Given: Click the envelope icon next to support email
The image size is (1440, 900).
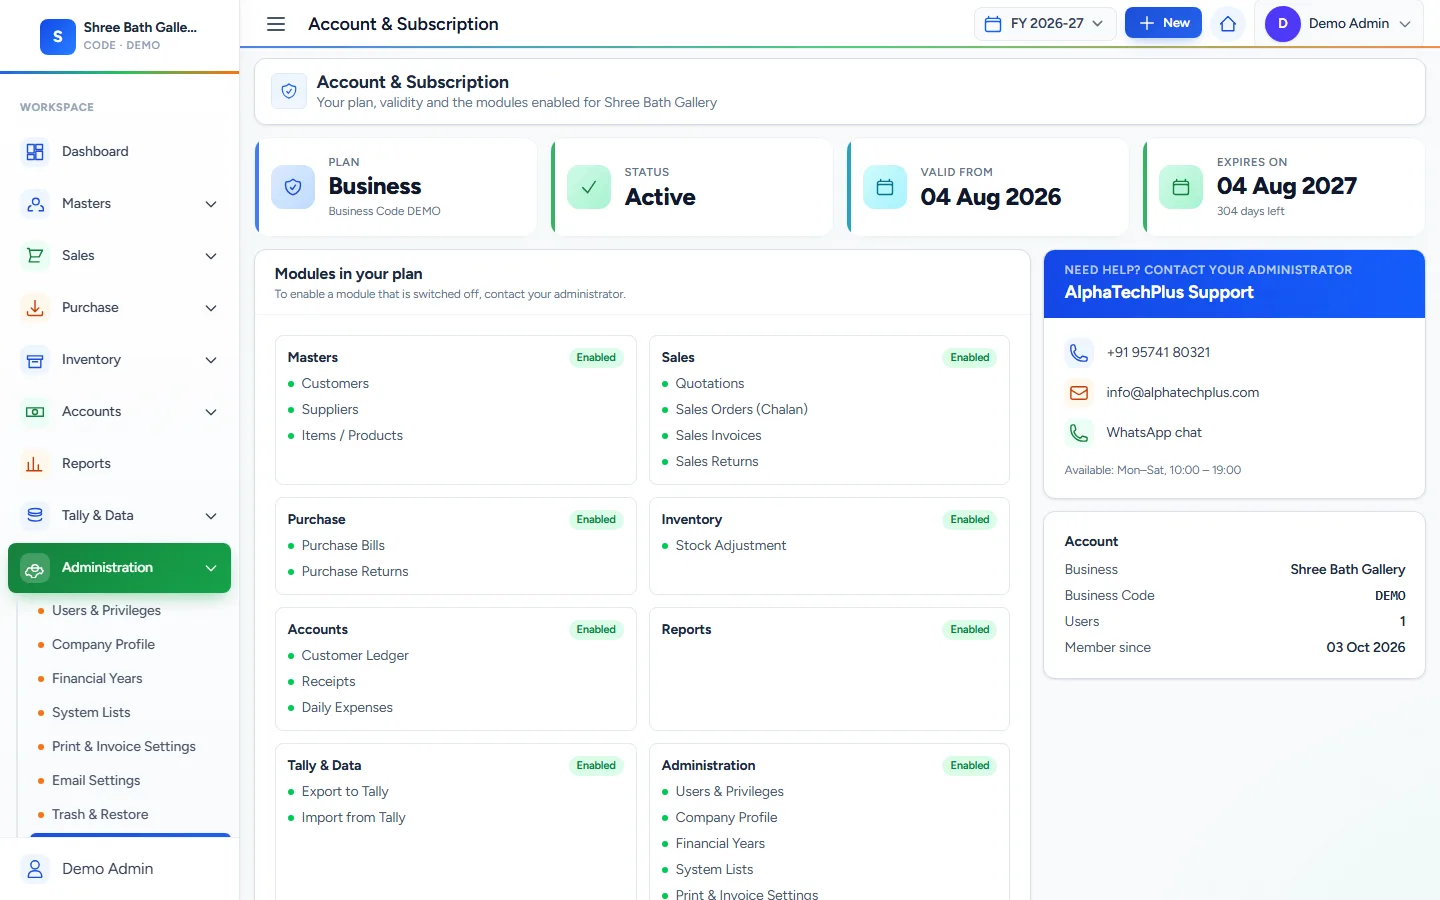Looking at the screenshot, I should (1079, 393).
